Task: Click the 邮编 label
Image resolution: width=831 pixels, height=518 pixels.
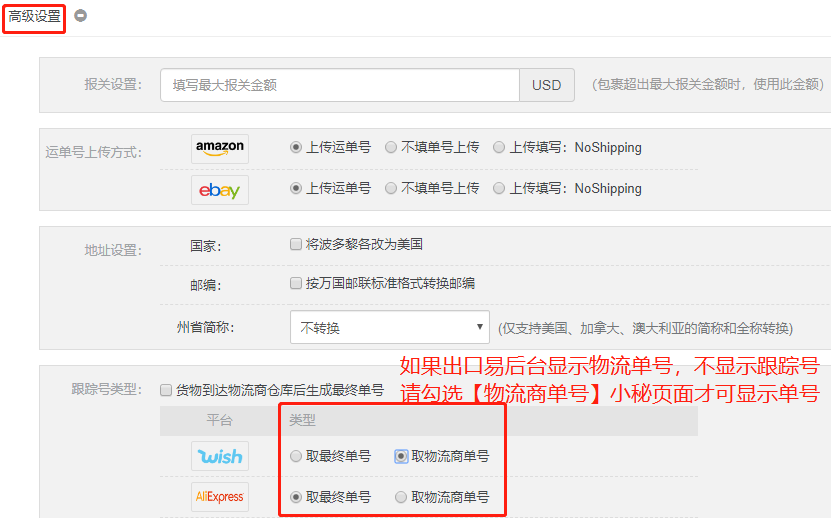Action: coord(206,285)
